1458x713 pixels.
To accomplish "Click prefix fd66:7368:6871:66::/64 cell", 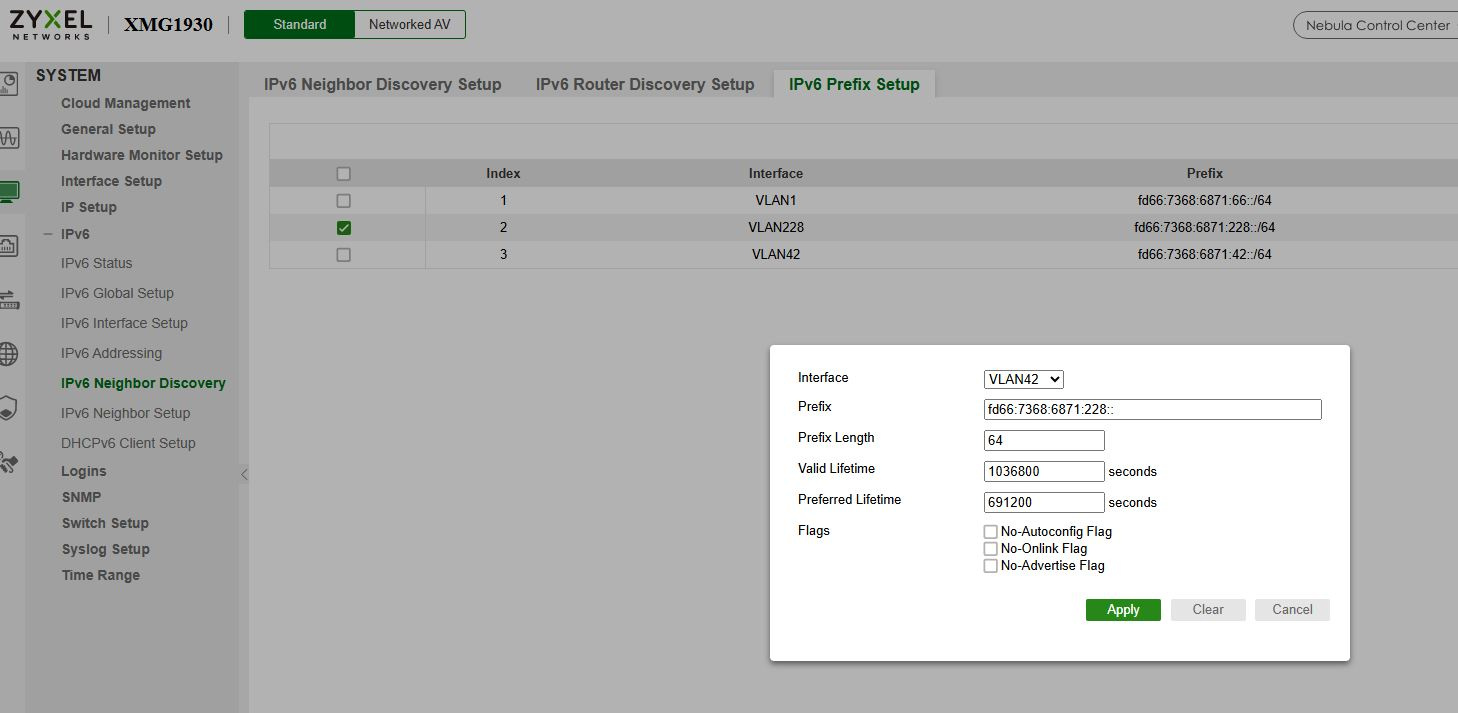I will [1204, 200].
